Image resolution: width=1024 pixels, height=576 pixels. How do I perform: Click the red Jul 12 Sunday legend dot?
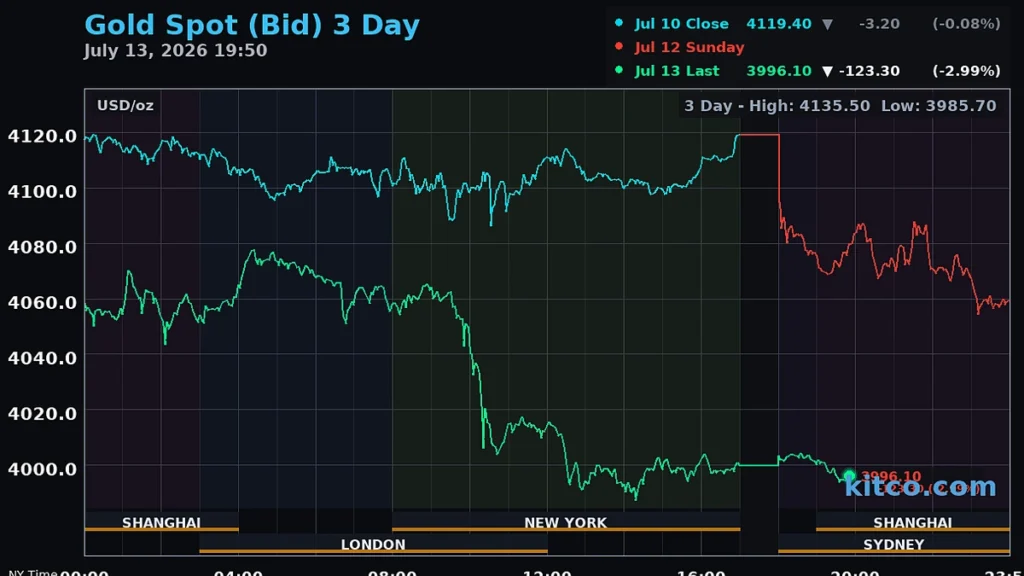tap(618, 46)
